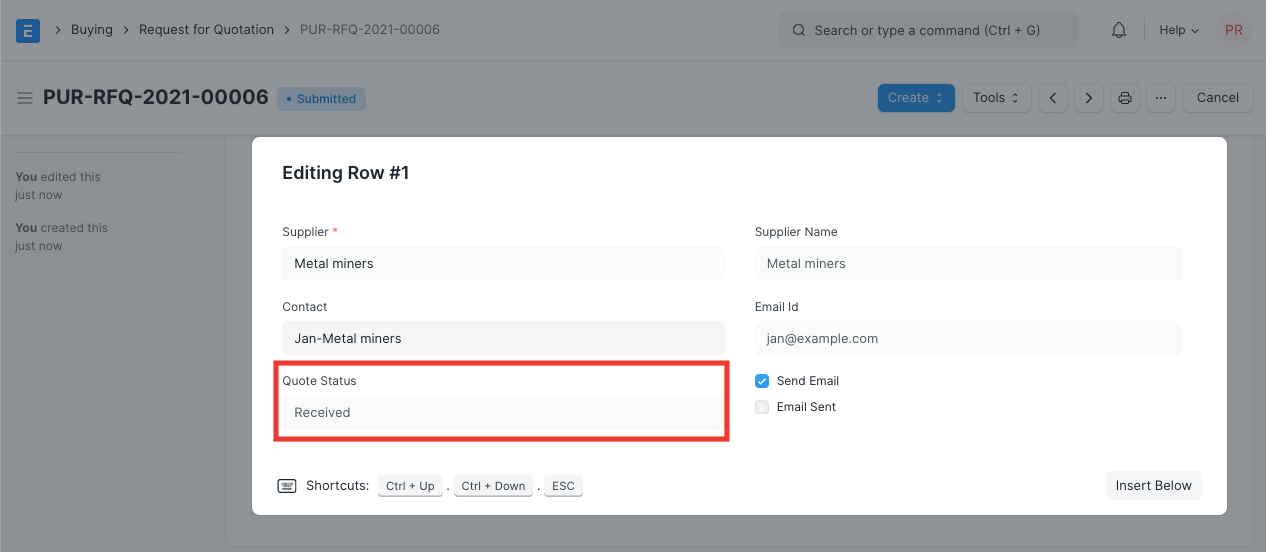Go to previous document arrow
The height and width of the screenshot is (552, 1266).
coord(1053,98)
